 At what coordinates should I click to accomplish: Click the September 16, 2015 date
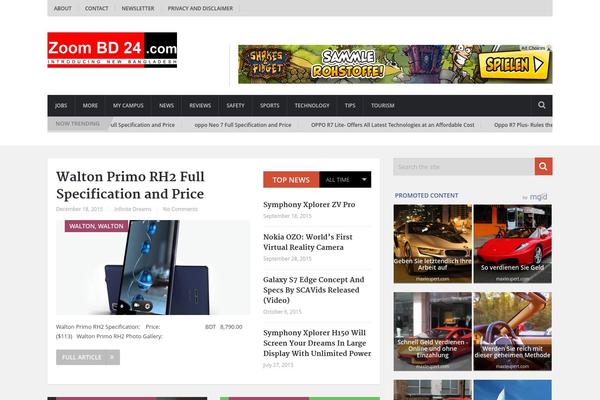click(x=287, y=216)
